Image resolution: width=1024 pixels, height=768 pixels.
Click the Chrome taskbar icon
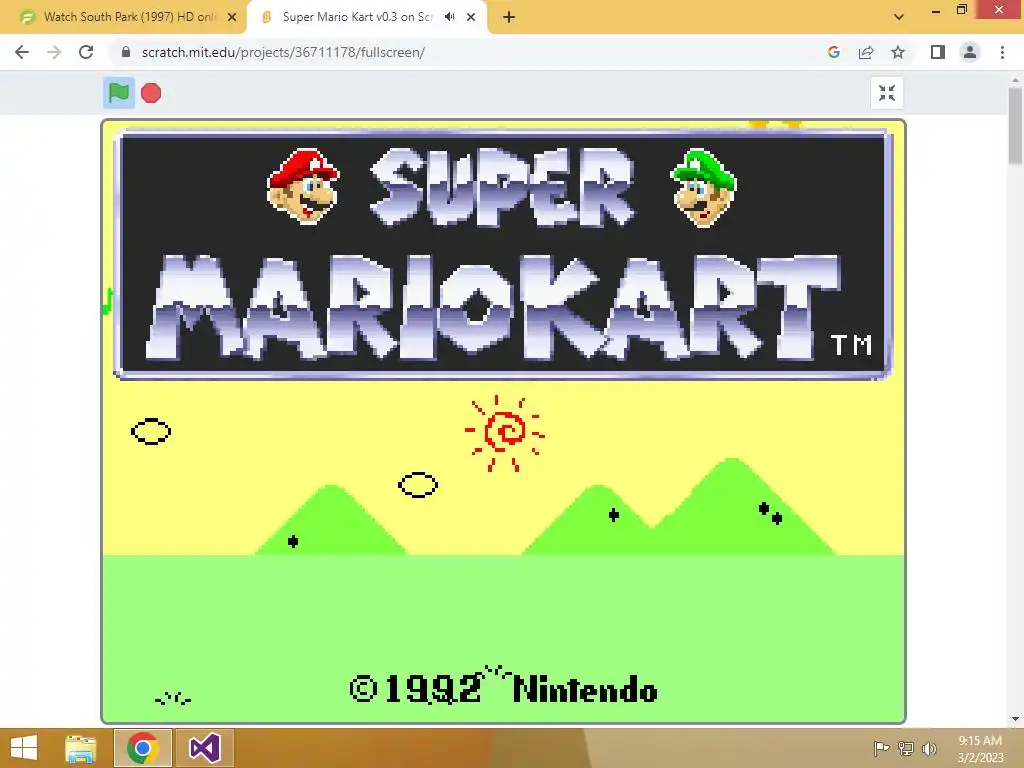pyautogui.click(x=143, y=748)
